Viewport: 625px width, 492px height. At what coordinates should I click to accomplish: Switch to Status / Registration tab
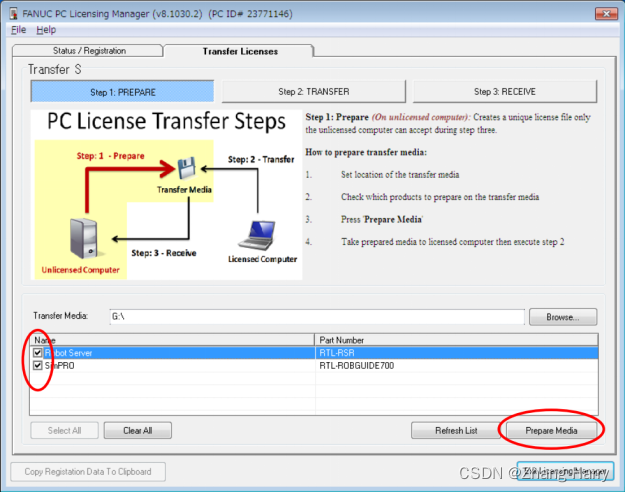88,51
